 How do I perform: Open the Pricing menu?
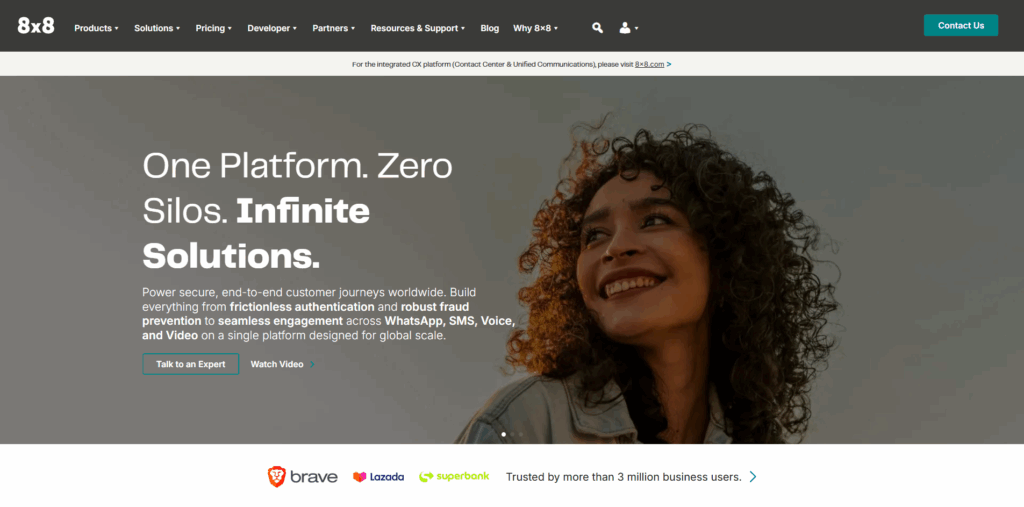click(x=213, y=28)
